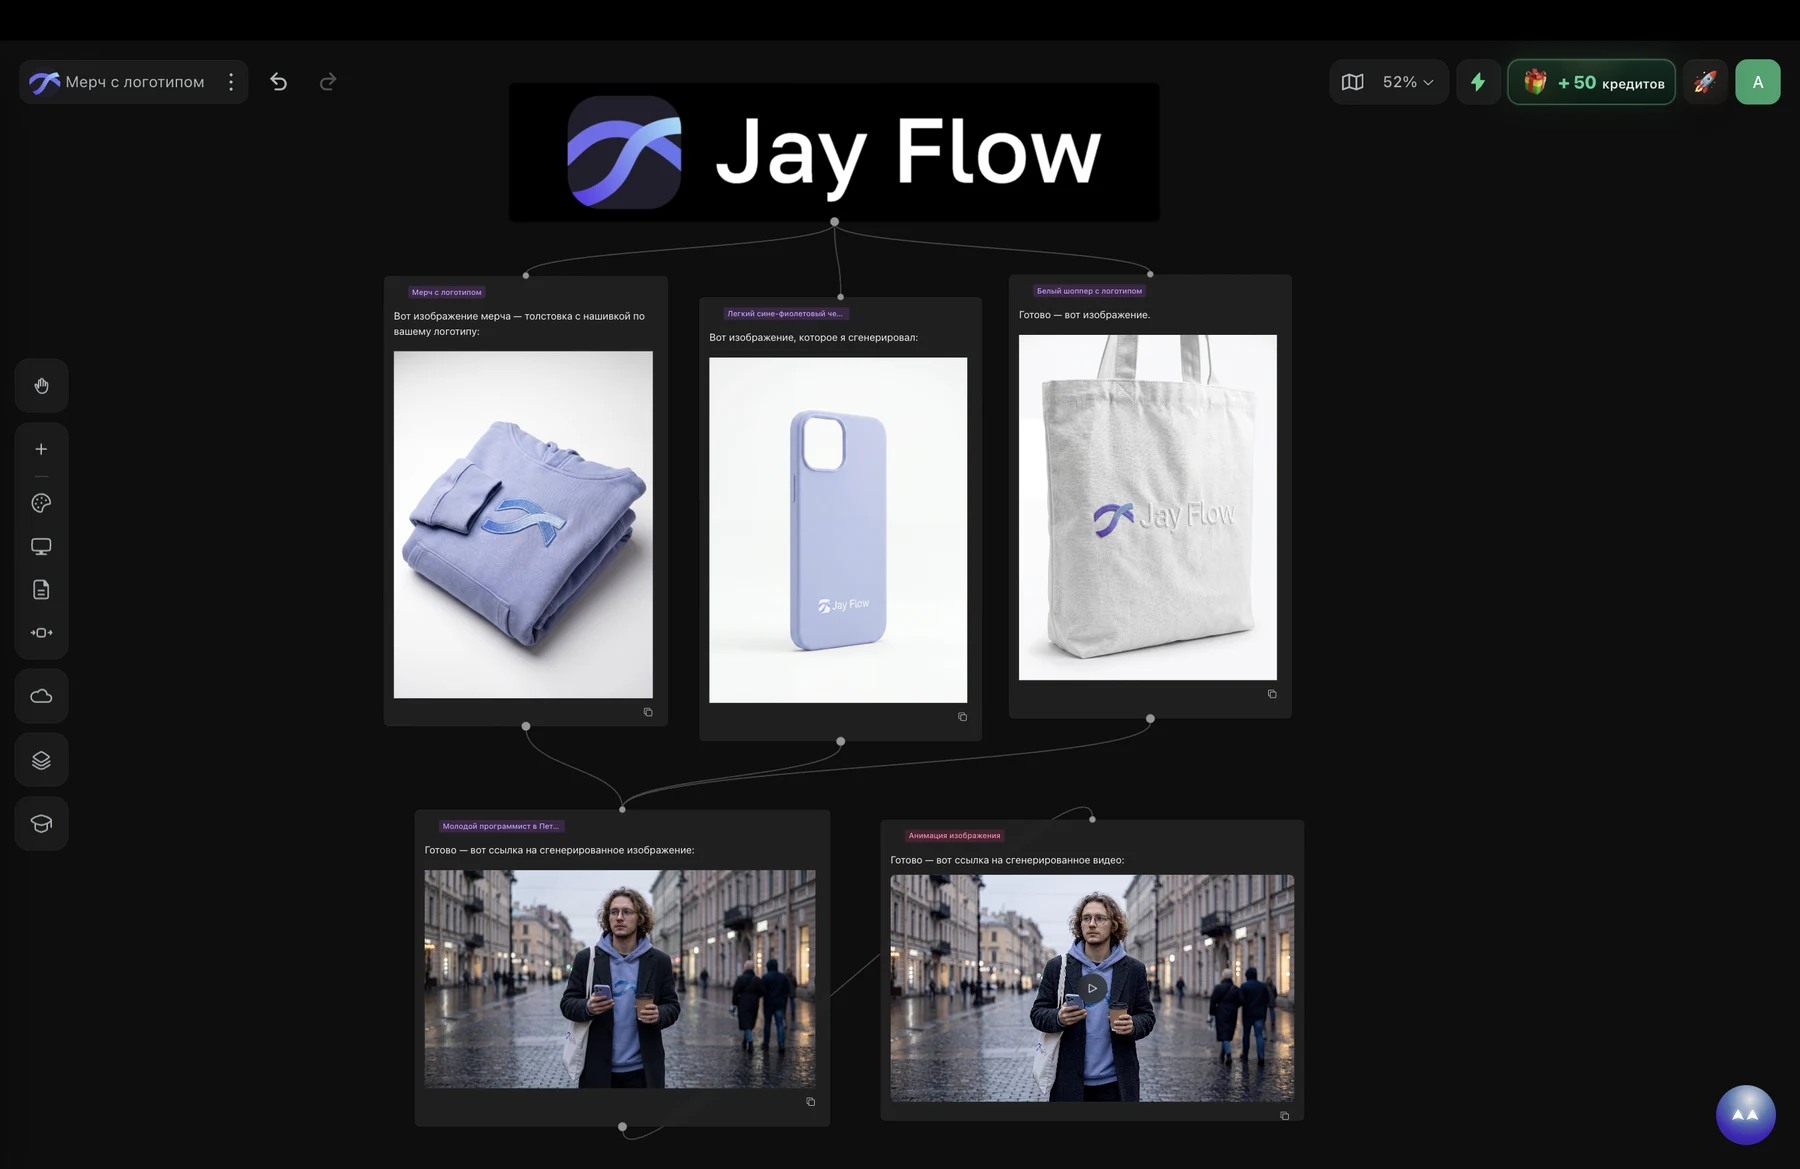Viewport: 1800px width, 1169px height.
Task: Open the purple hoodie image
Action: tap(523, 524)
